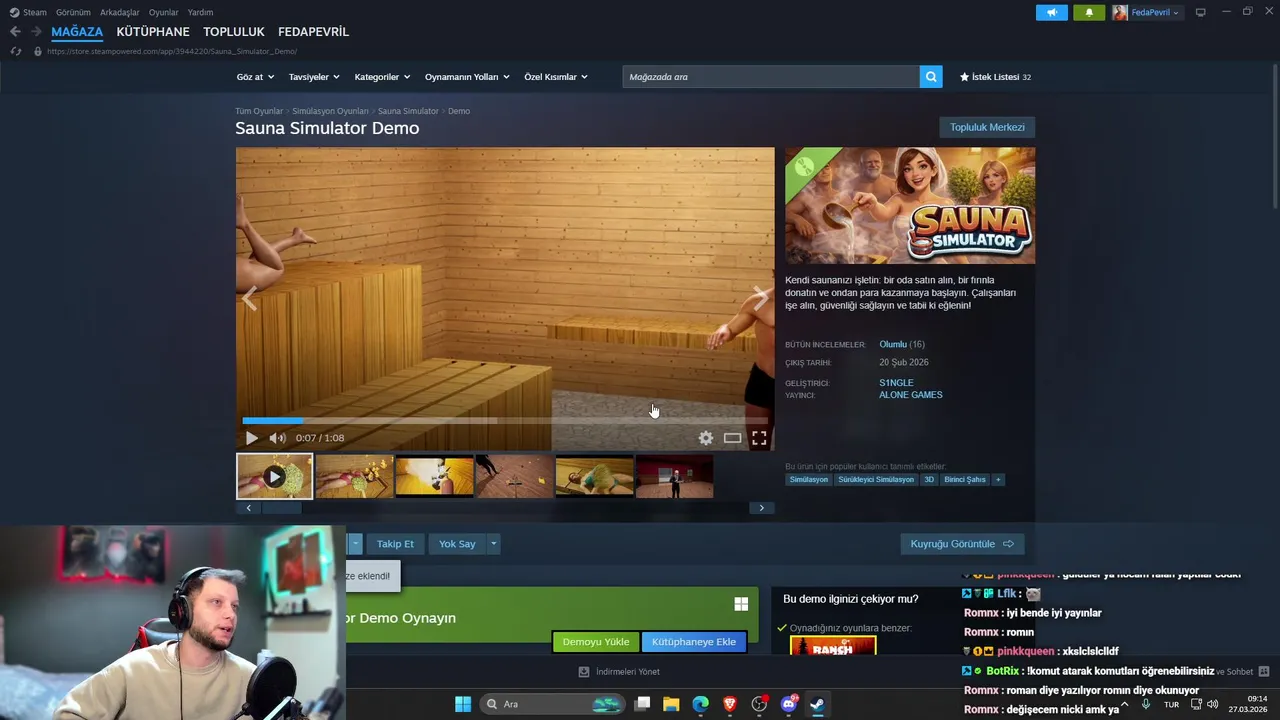Open the ALONE GAMES publisher link
The height and width of the screenshot is (720, 1280).
(x=911, y=395)
